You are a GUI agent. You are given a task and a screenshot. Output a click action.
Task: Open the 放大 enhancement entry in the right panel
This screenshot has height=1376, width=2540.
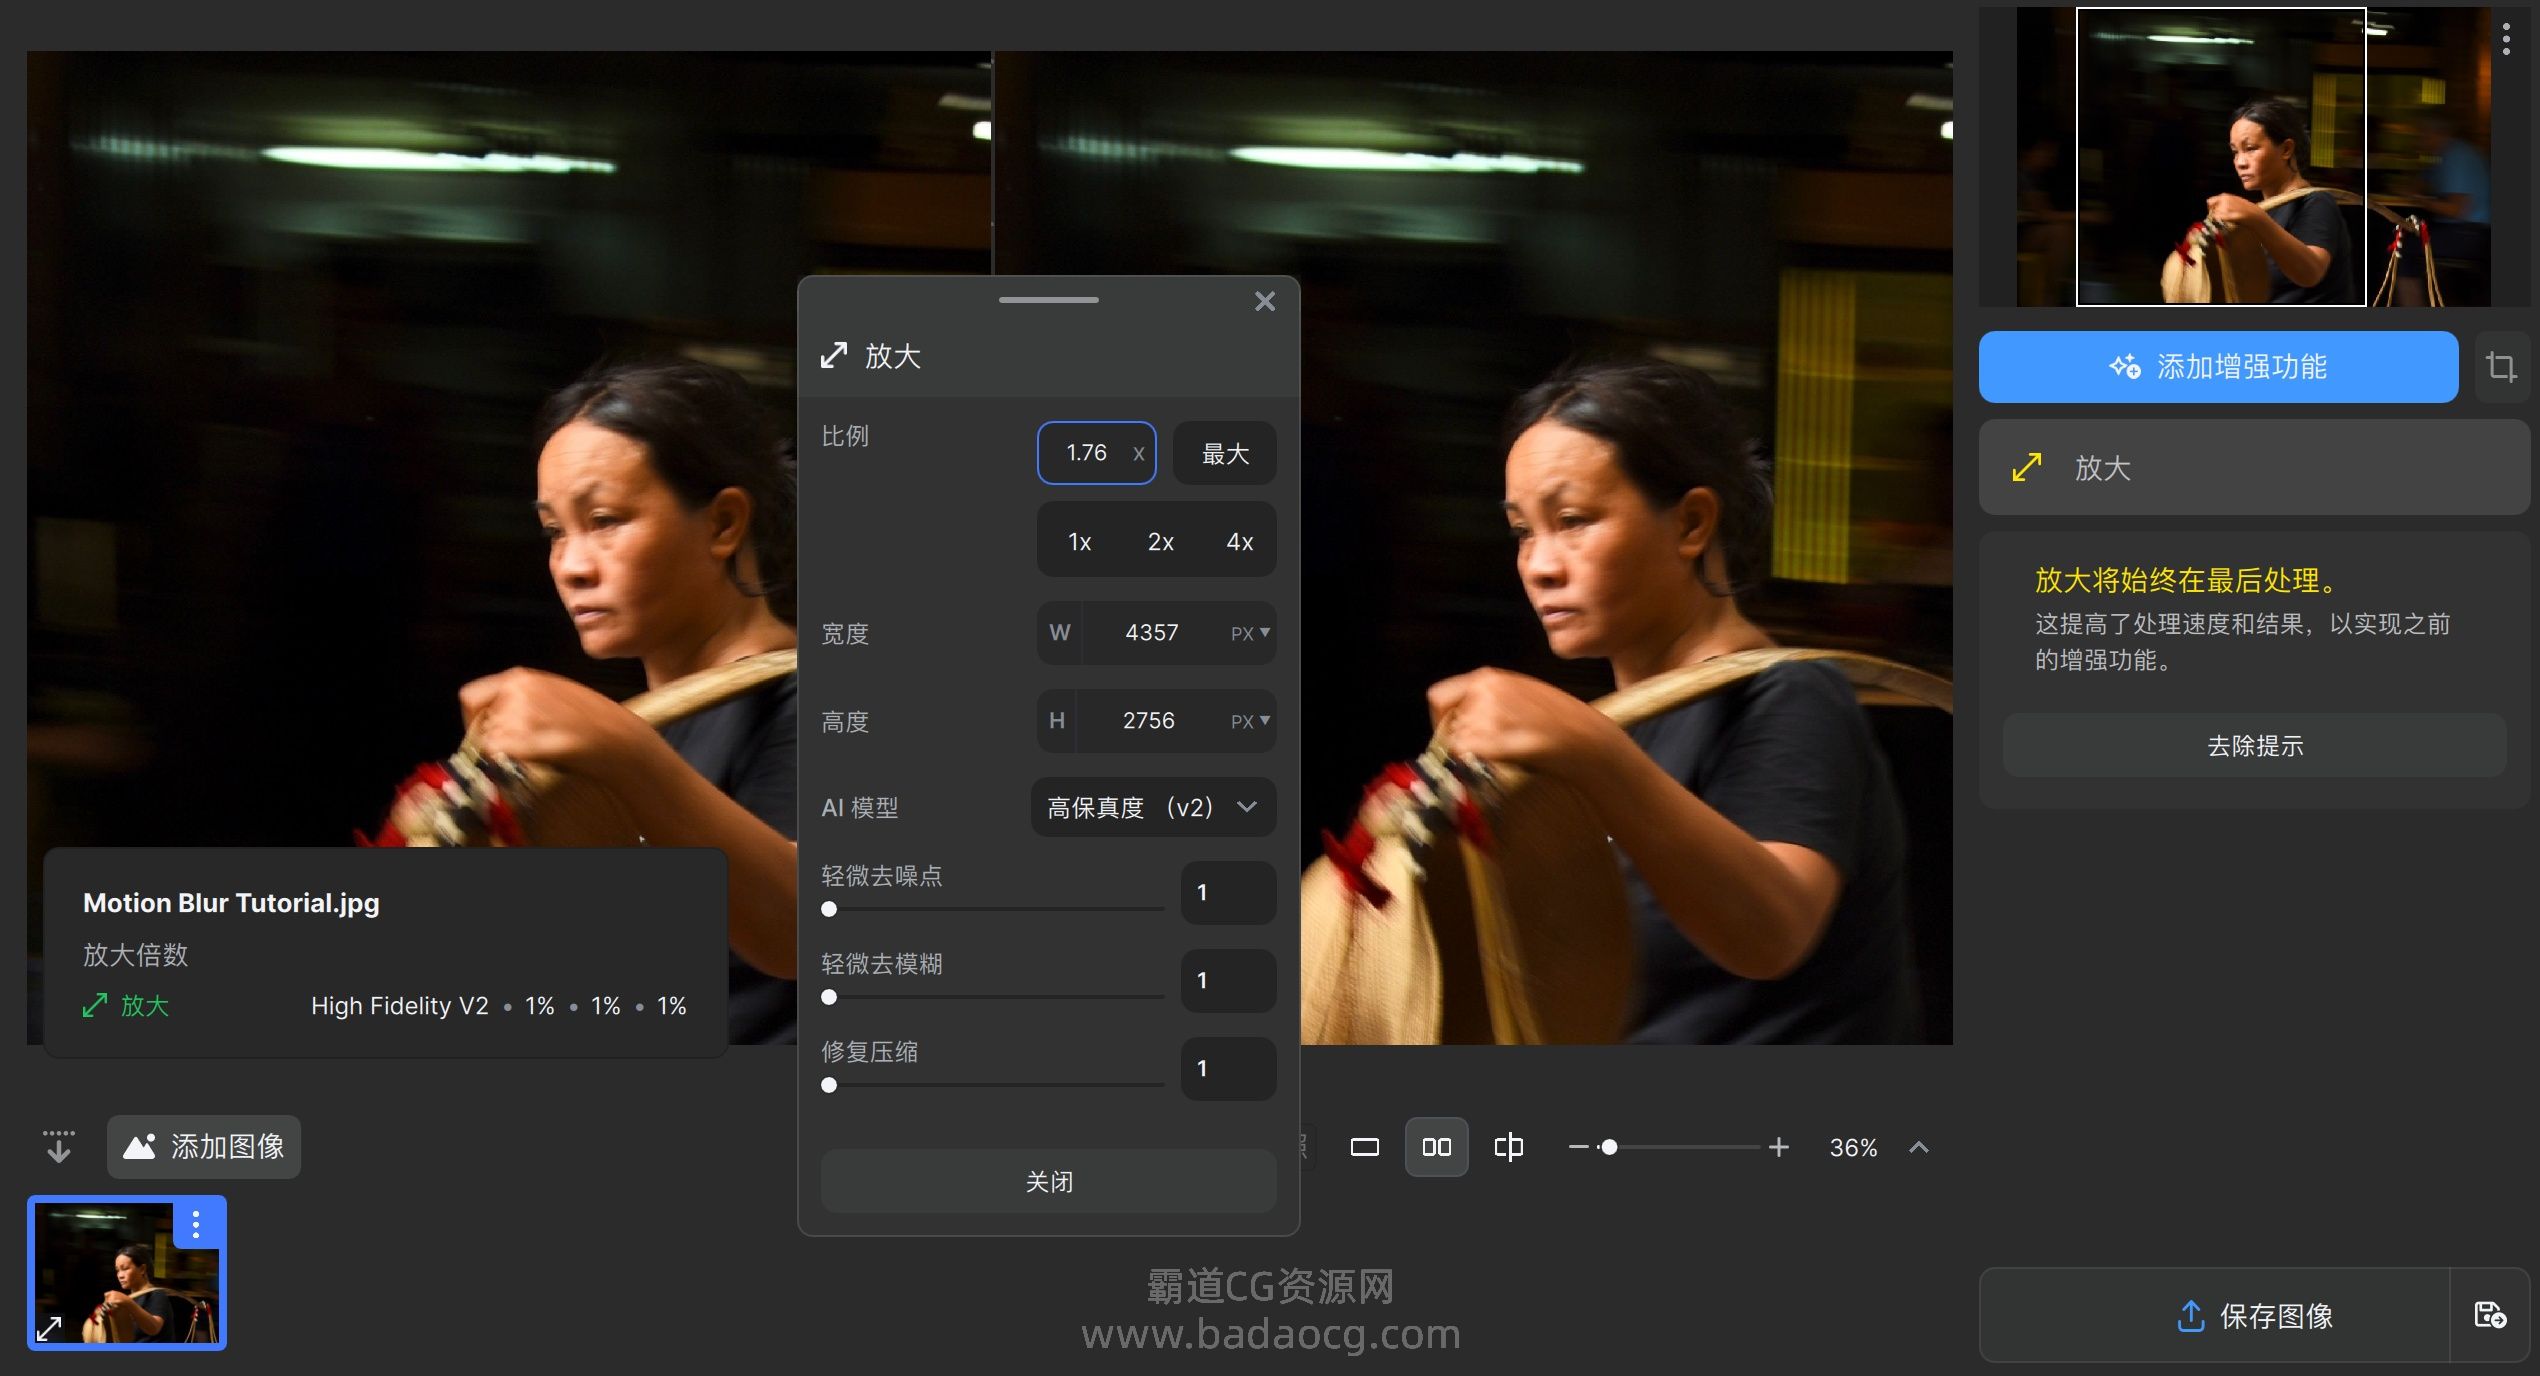pos(2253,467)
